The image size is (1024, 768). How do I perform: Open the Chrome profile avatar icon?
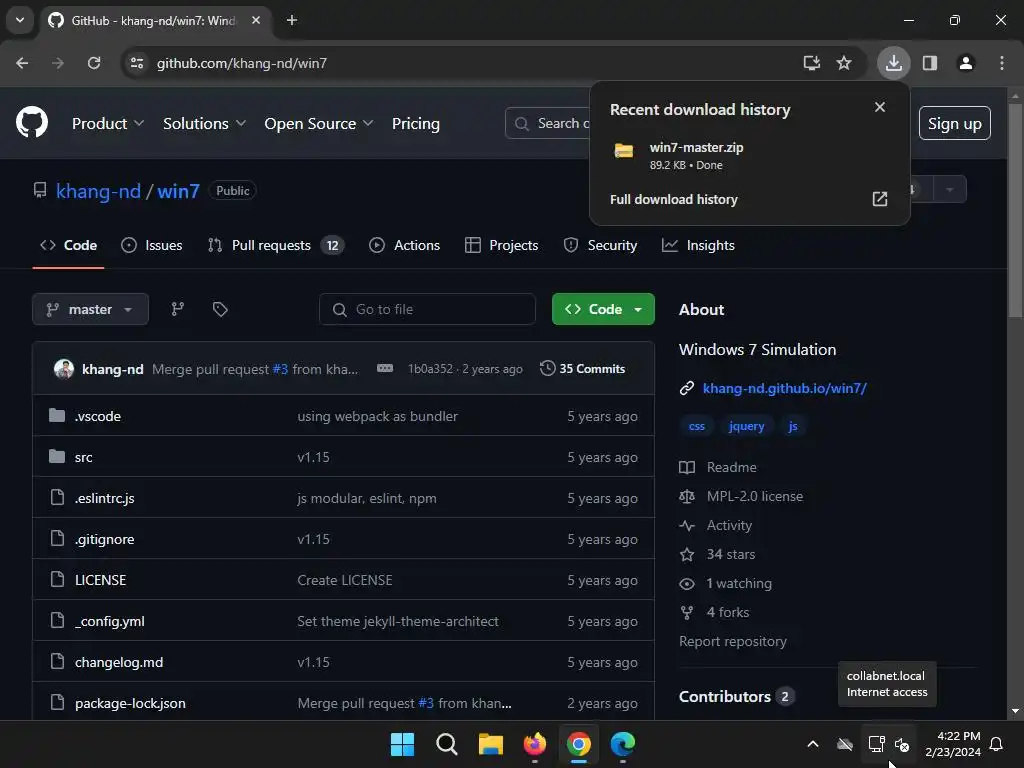[965, 63]
